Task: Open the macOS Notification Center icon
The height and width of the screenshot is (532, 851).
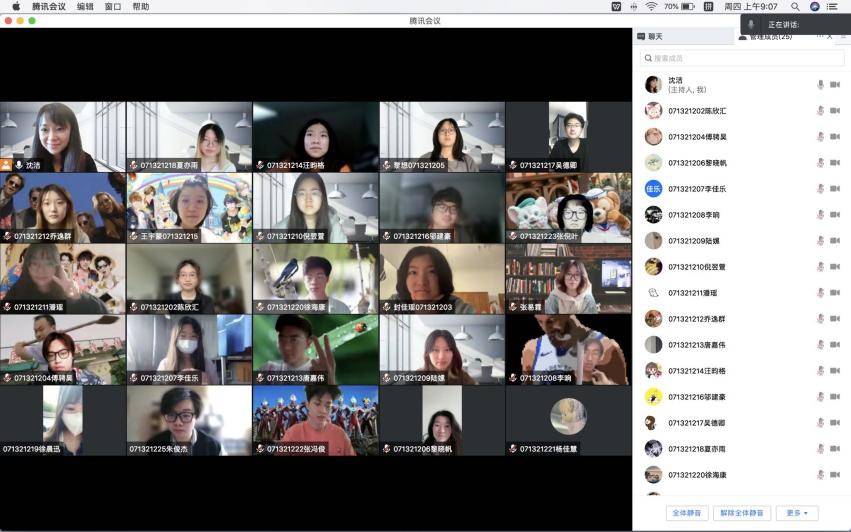Action: tap(831, 6)
